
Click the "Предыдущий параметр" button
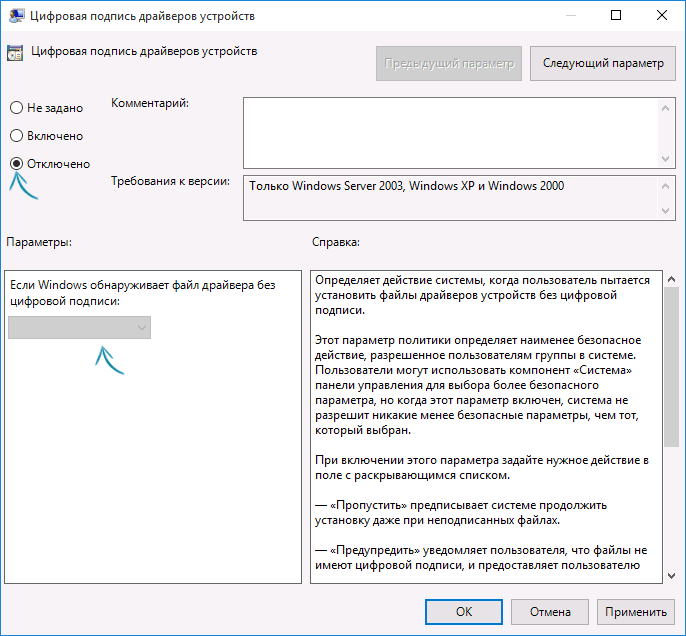point(449,63)
